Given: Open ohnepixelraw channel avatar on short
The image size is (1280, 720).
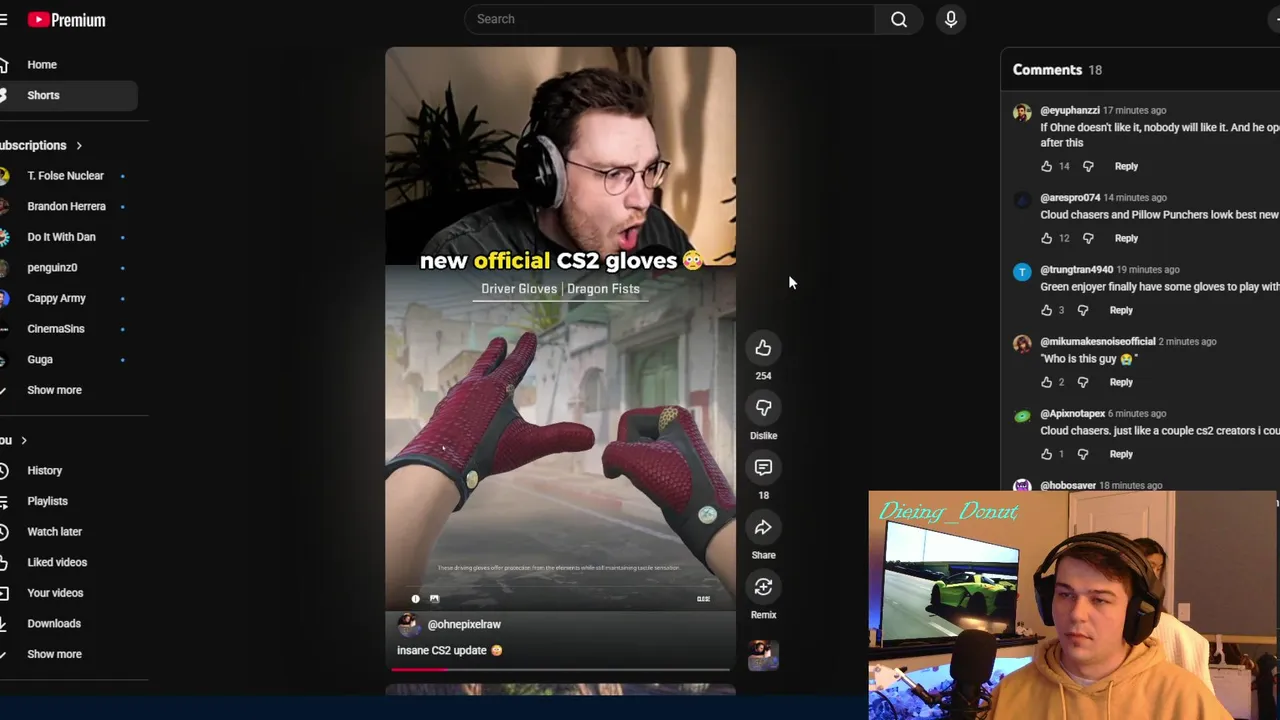Looking at the screenshot, I should tap(408, 625).
